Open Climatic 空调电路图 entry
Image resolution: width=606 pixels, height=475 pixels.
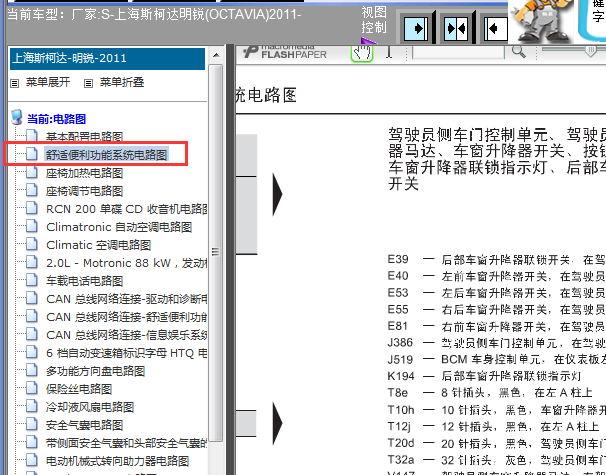99,245
